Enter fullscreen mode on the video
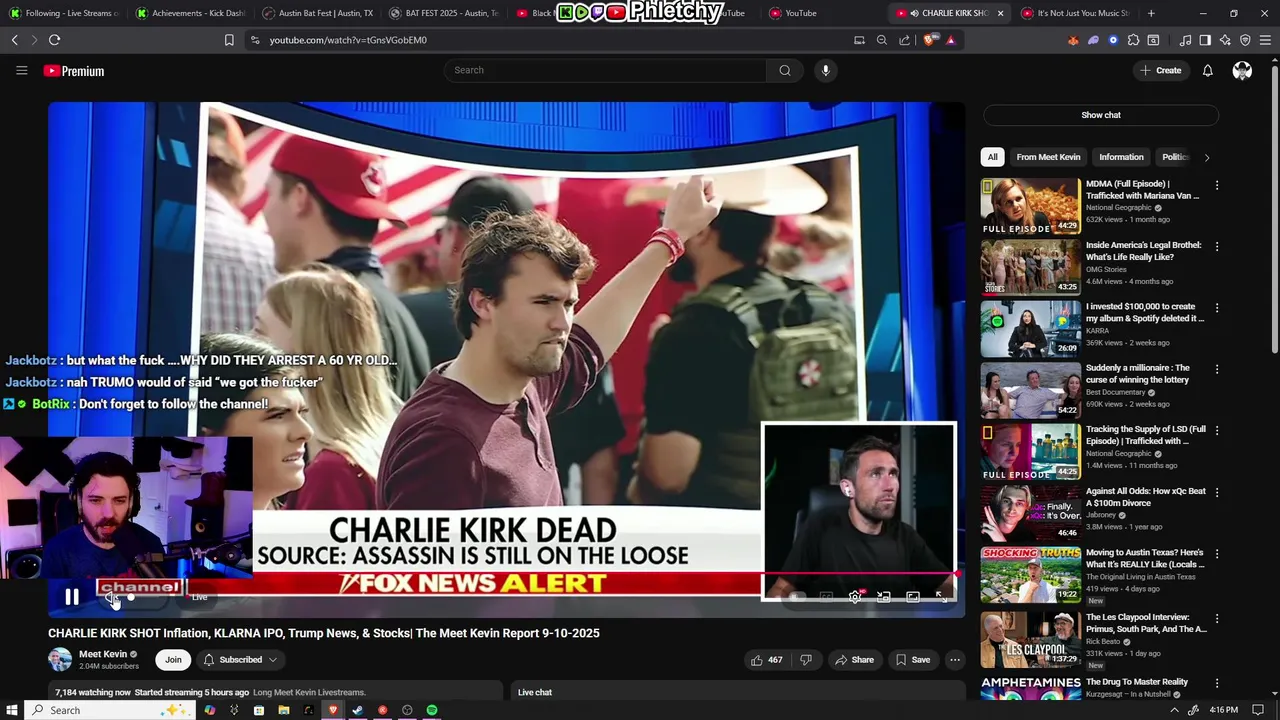Image resolution: width=1280 pixels, height=720 pixels. tap(941, 597)
